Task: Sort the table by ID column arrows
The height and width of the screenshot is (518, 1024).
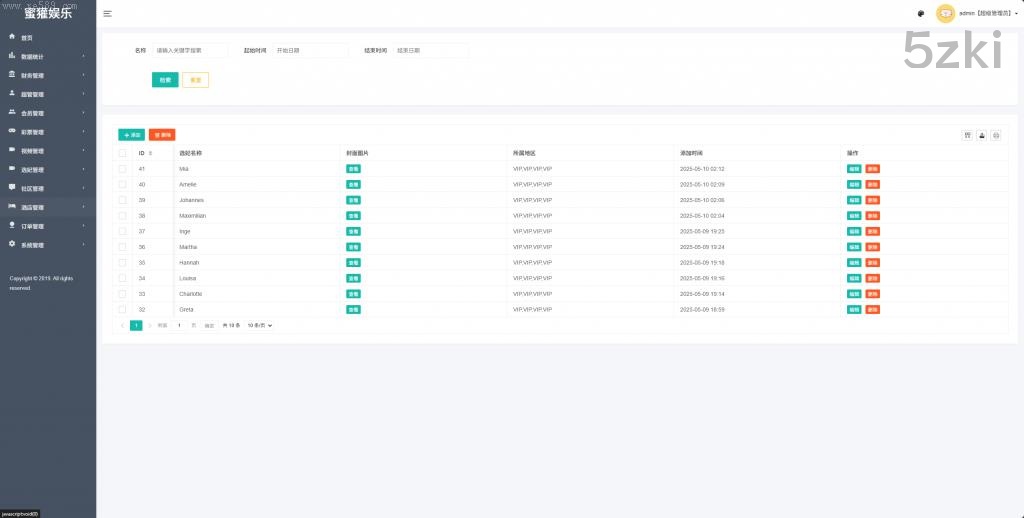Action: pyautogui.click(x=150, y=153)
